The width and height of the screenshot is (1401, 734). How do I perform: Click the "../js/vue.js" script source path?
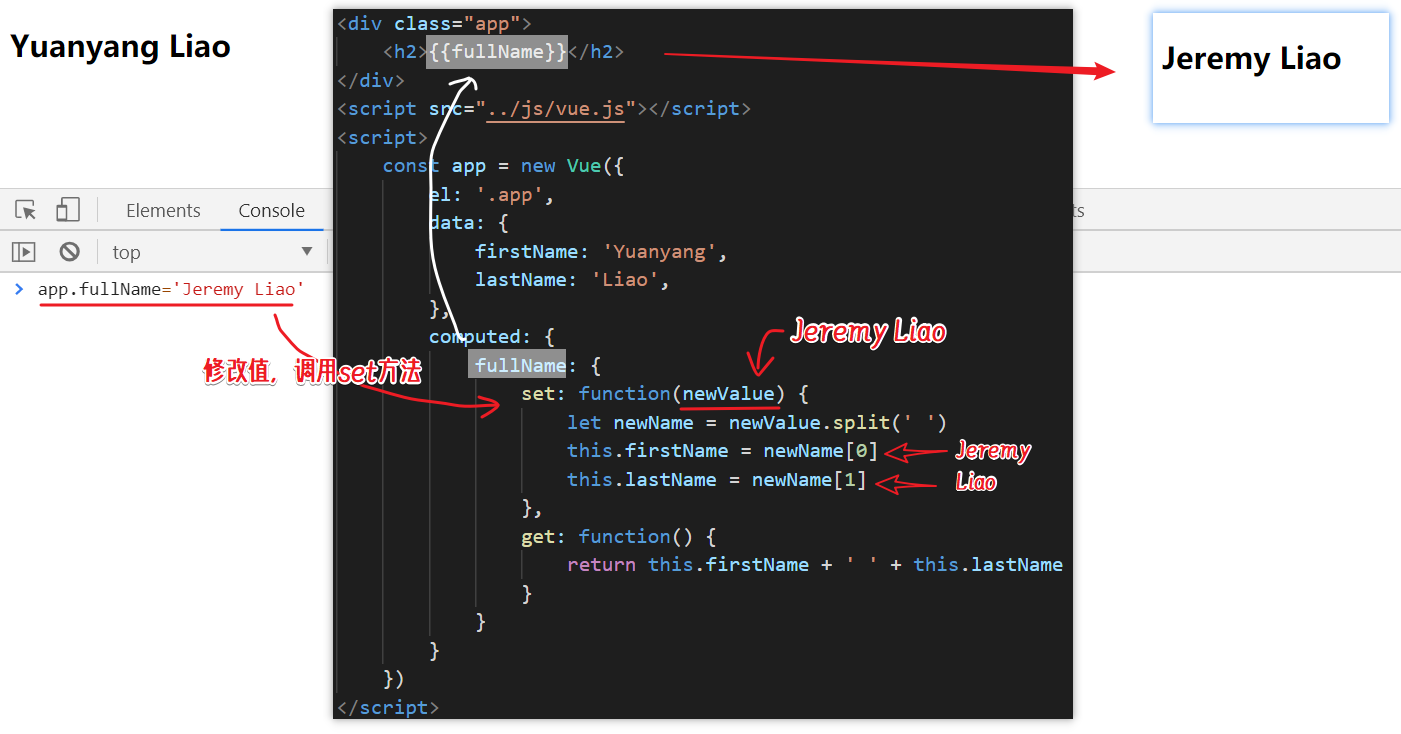(x=555, y=108)
